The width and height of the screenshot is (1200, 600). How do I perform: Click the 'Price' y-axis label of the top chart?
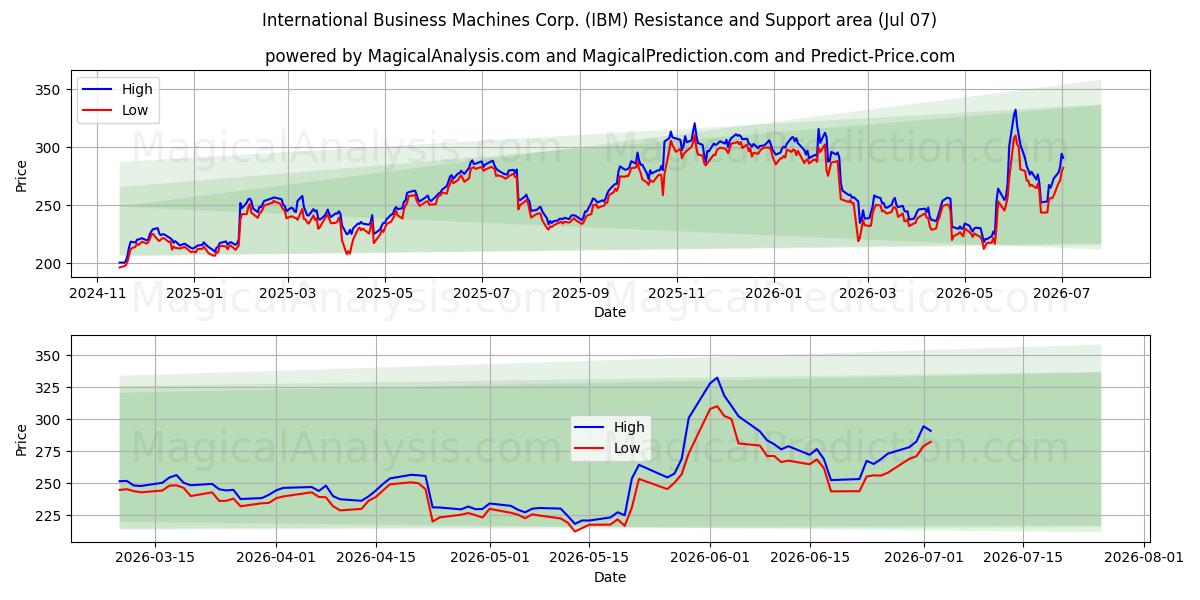tap(21, 176)
